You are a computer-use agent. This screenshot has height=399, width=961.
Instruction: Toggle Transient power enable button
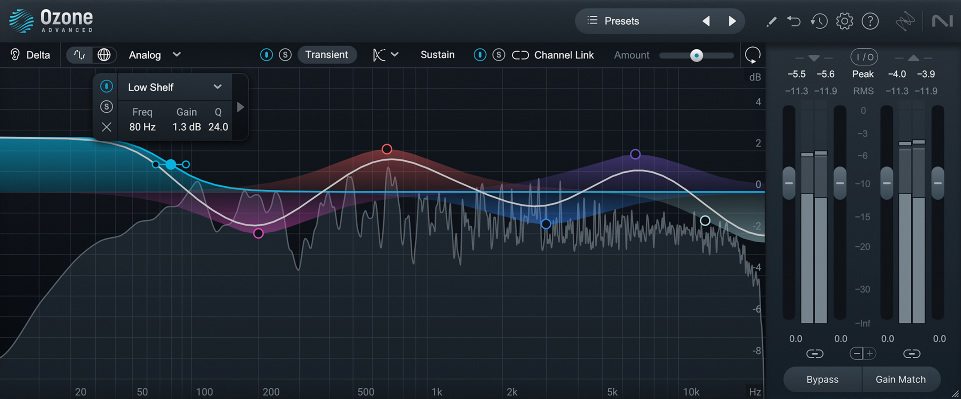point(267,55)
